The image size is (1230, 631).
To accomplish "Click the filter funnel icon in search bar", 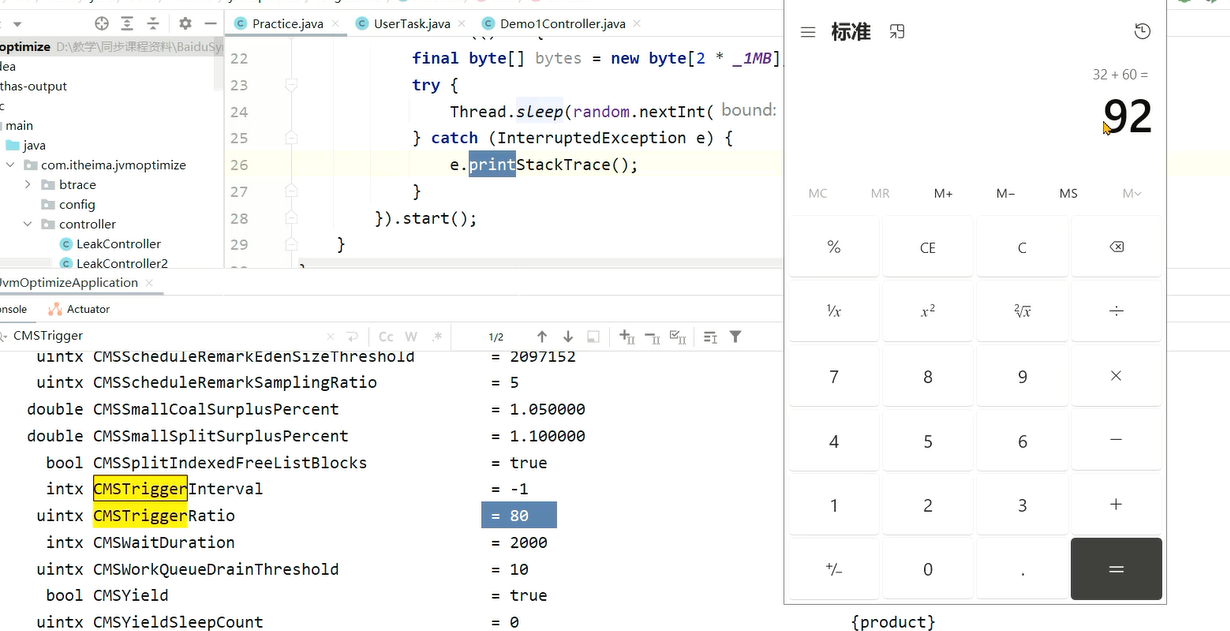I will tap(735, 337).
